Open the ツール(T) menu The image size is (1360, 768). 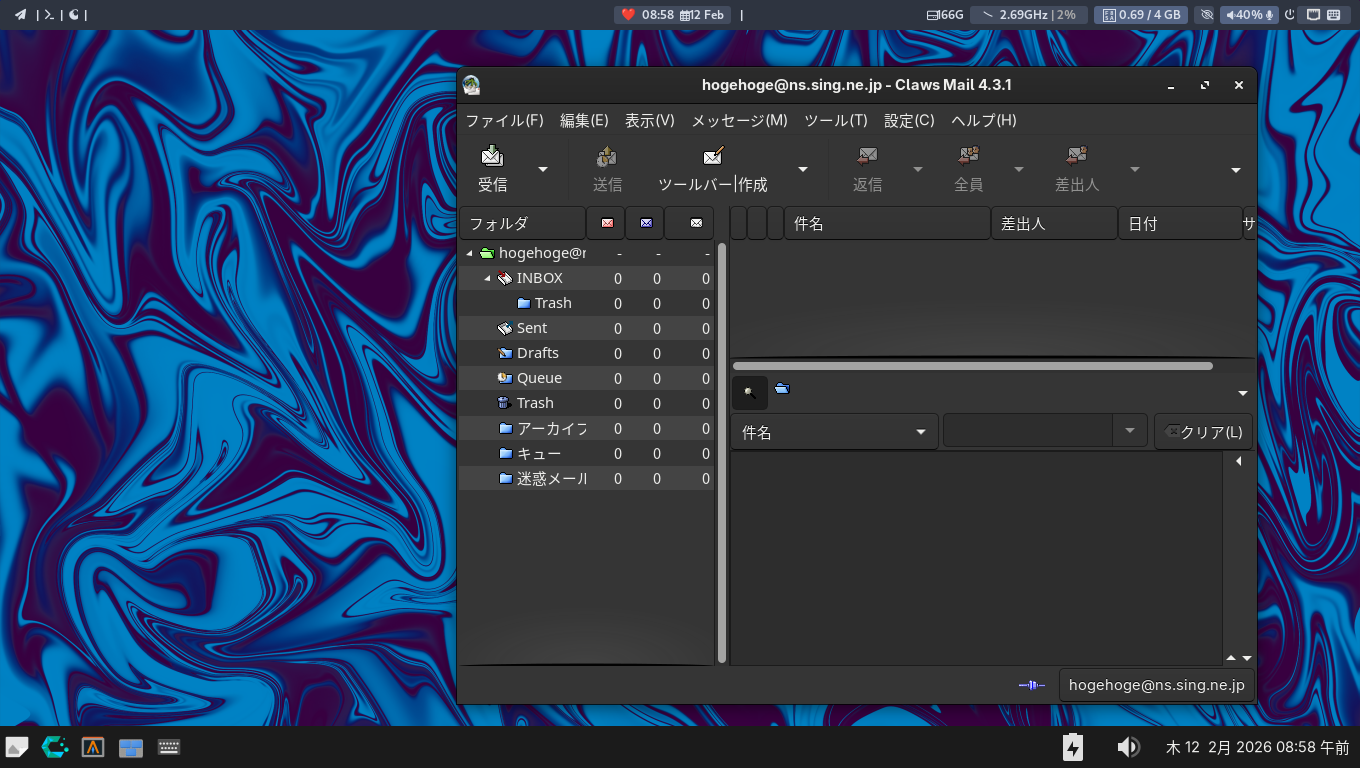(x=836, y=120)
